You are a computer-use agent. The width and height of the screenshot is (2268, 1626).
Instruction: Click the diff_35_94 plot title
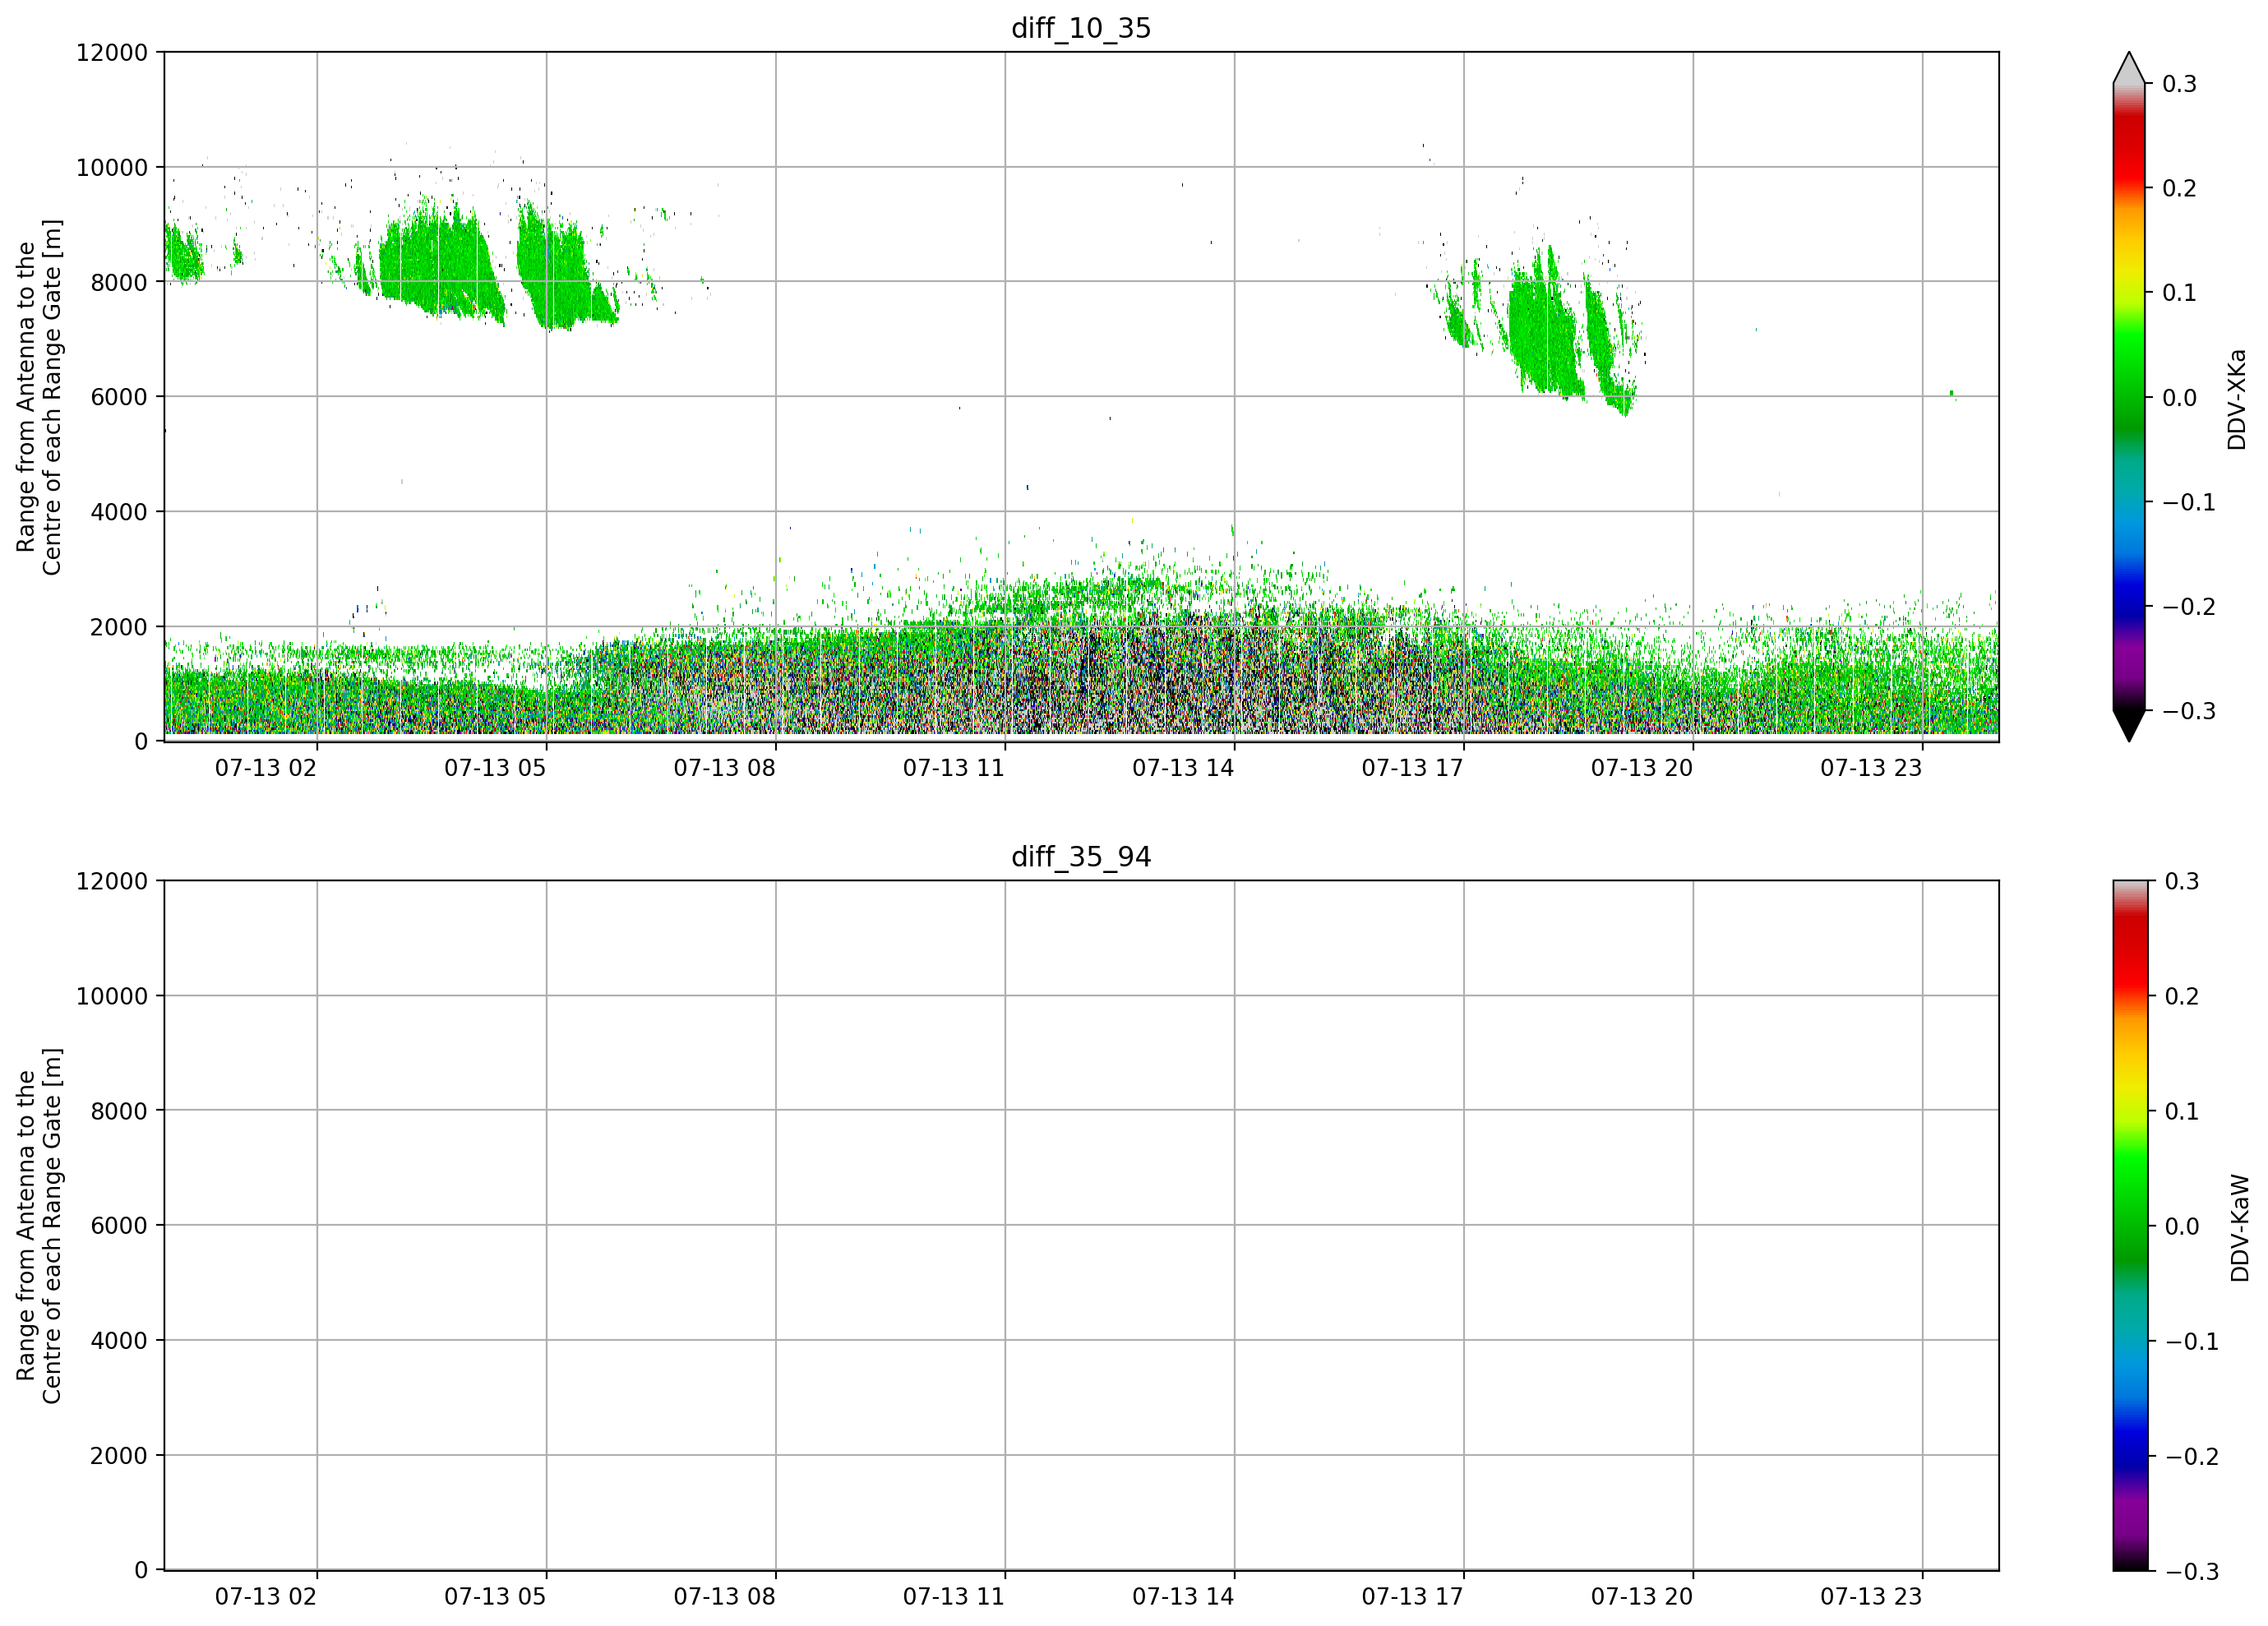pos(1081,857)
